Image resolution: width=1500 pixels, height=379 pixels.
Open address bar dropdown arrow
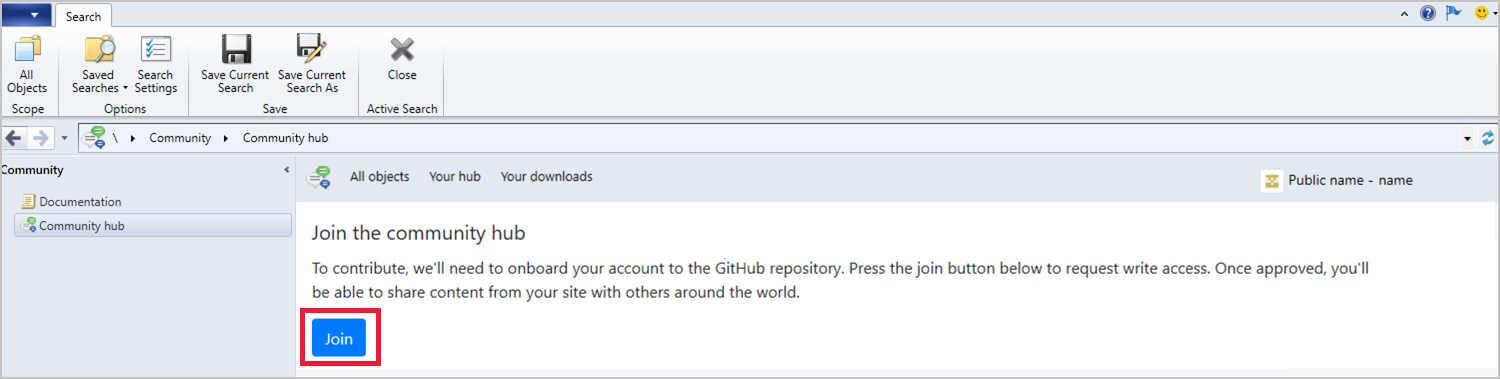coord(1468,138)
